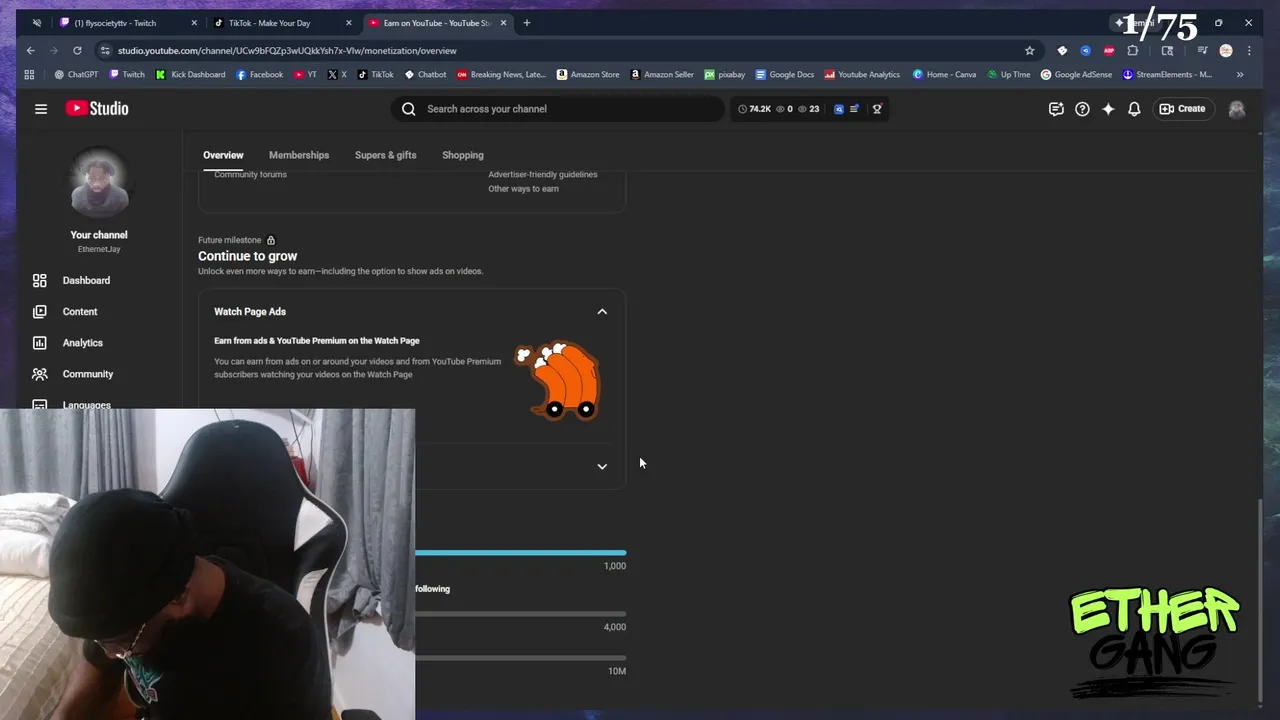1280x720 pixels.
Task: Collapse the Watch Page Ads section
Action: click(602, 312)
